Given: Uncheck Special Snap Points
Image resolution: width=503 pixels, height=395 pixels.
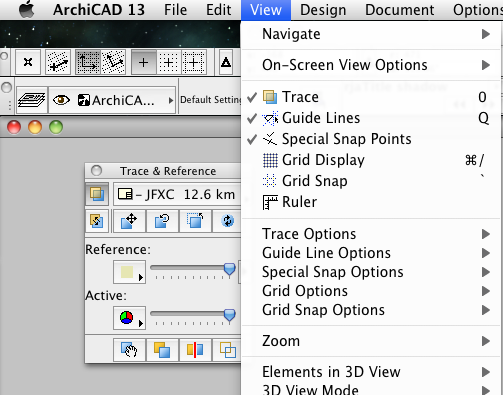Looking at the screenshot, I should click(x=371, y=139).
